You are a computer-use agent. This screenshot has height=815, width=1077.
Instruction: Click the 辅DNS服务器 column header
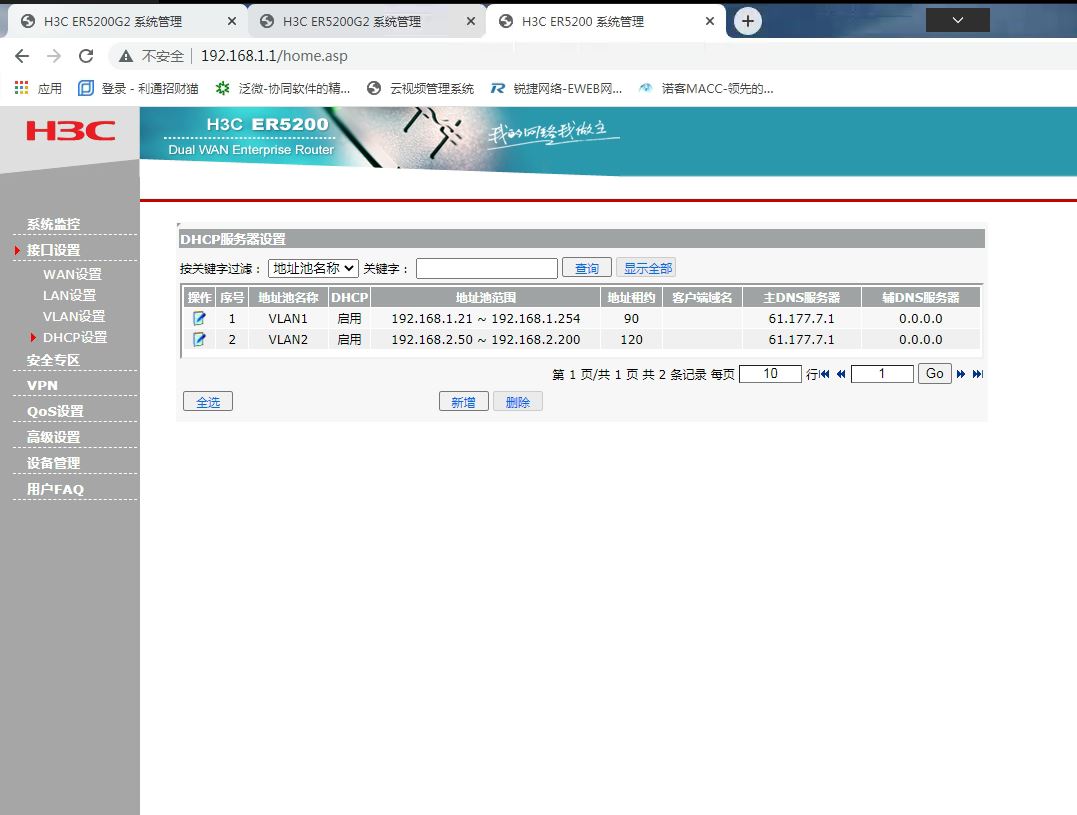(x=920, y=297)
